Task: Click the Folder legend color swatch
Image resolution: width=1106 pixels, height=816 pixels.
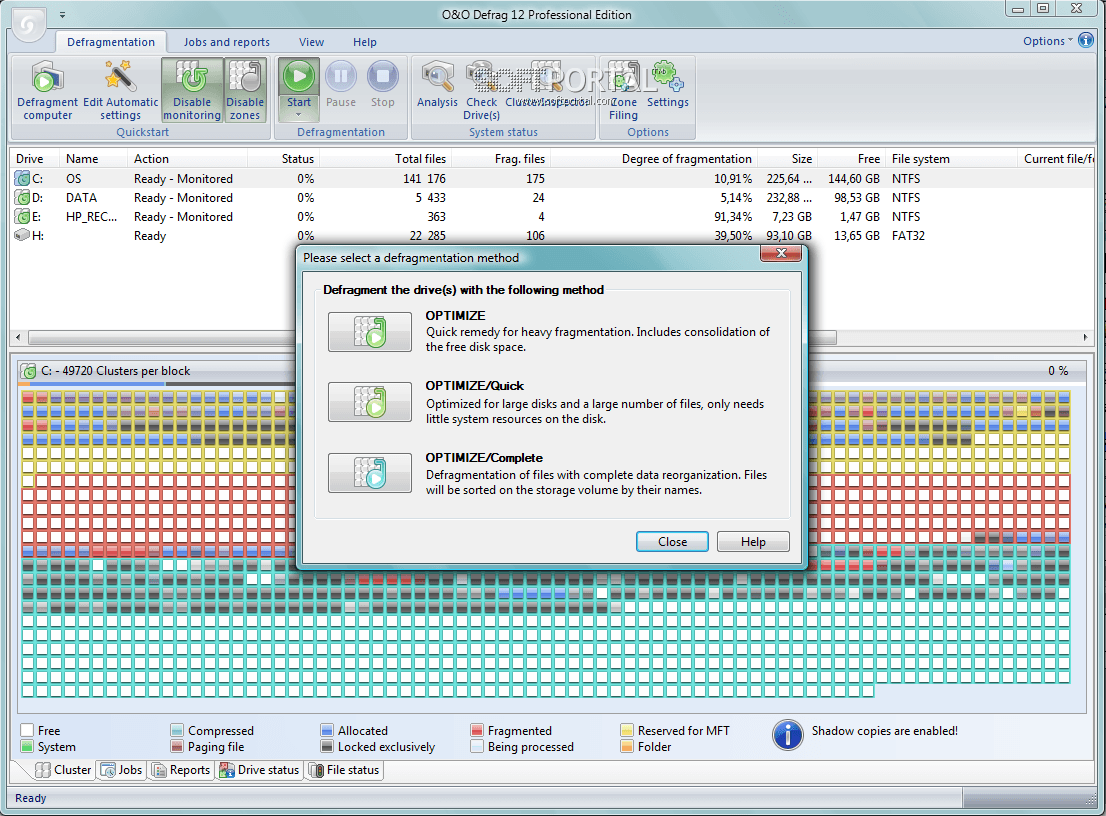Action: click(627, 746)
